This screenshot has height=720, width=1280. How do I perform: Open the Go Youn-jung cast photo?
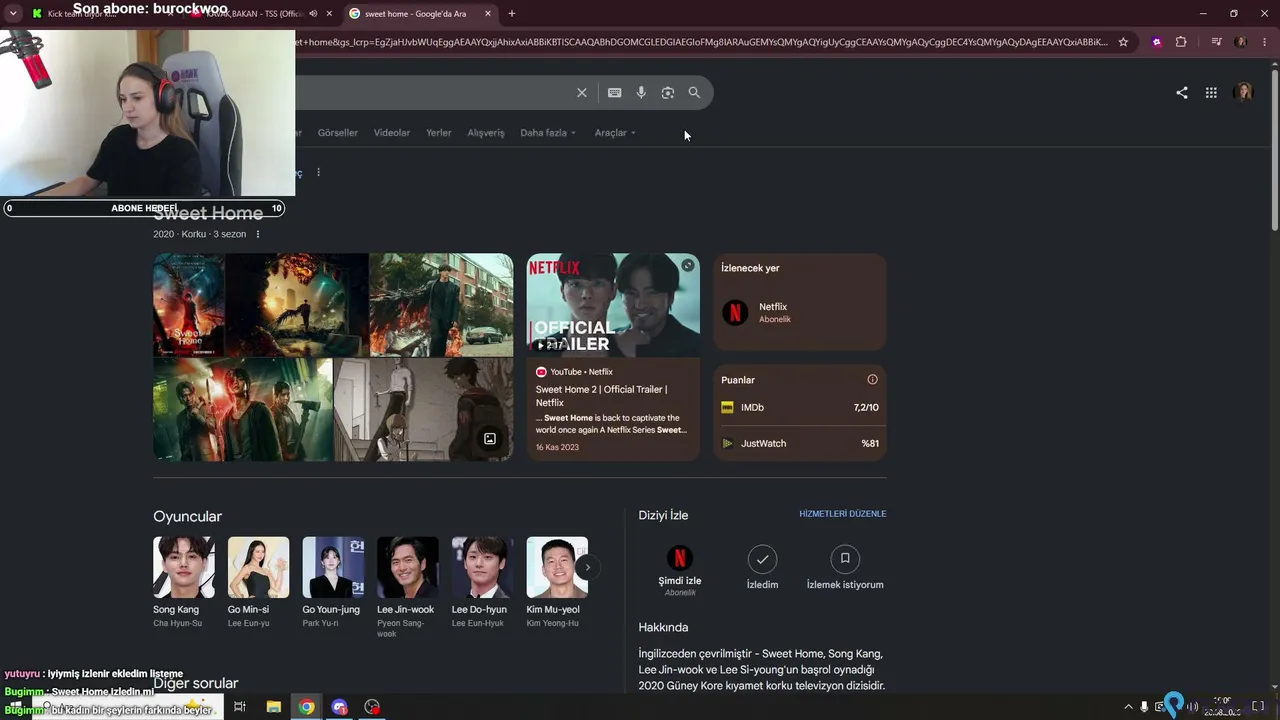tap(333, 567)
